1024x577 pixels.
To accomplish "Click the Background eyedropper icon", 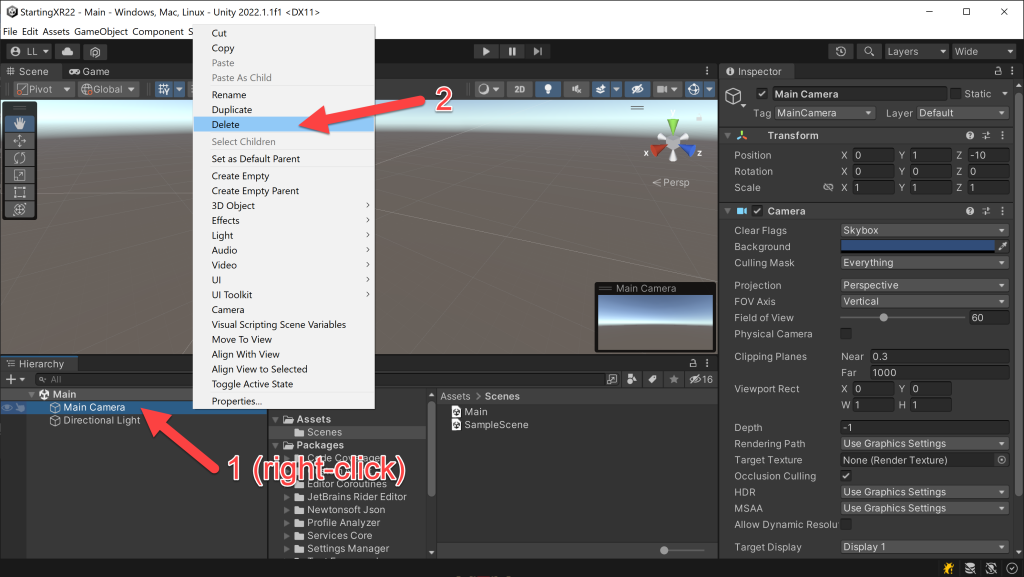I will (1002, 246).
